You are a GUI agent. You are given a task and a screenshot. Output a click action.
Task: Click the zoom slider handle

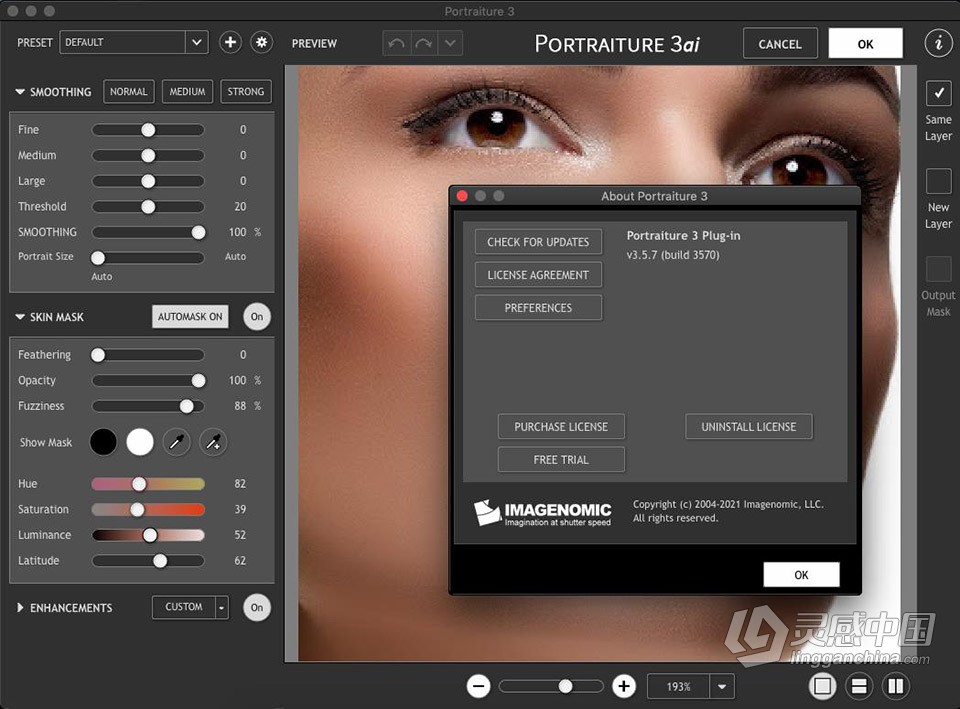(x=566, y=686)
